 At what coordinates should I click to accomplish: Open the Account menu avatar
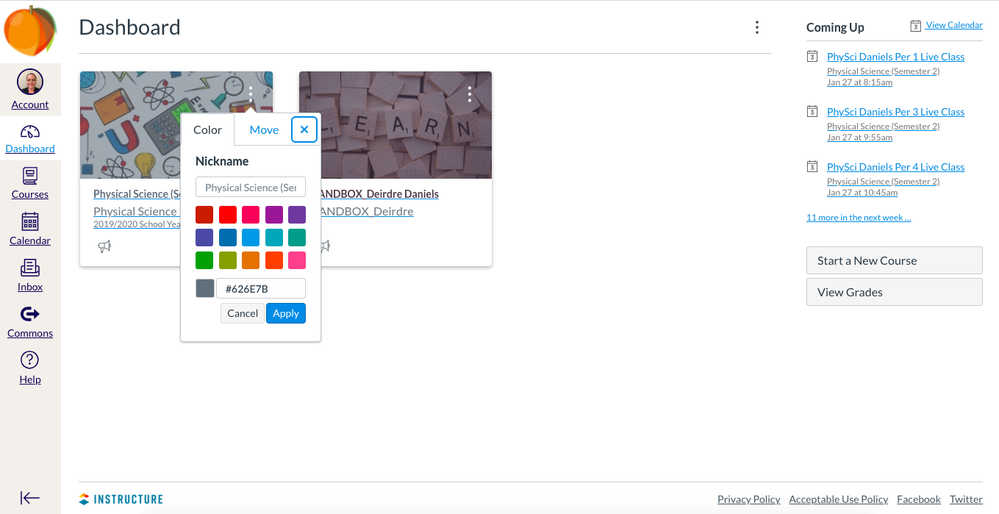pos(30,82)
